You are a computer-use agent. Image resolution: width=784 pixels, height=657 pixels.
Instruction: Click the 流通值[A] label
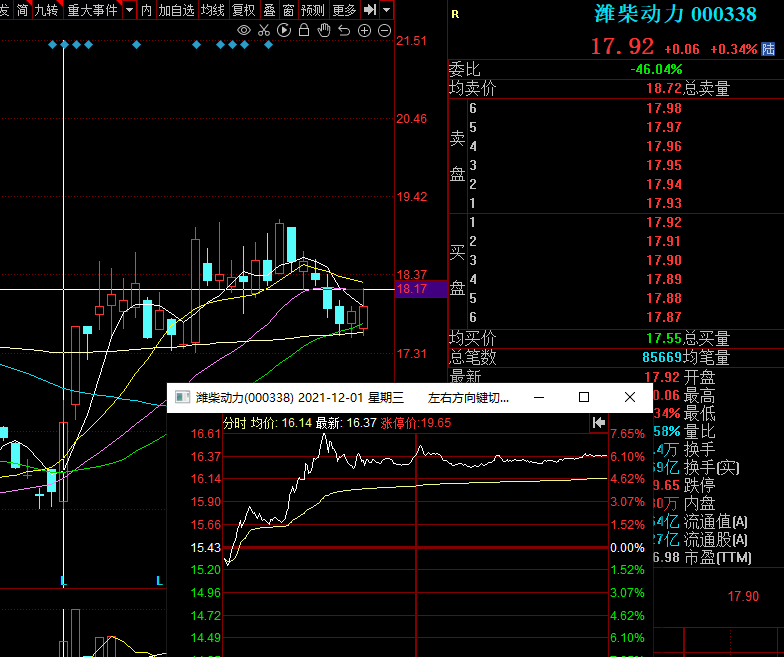[x=716, y=522]
